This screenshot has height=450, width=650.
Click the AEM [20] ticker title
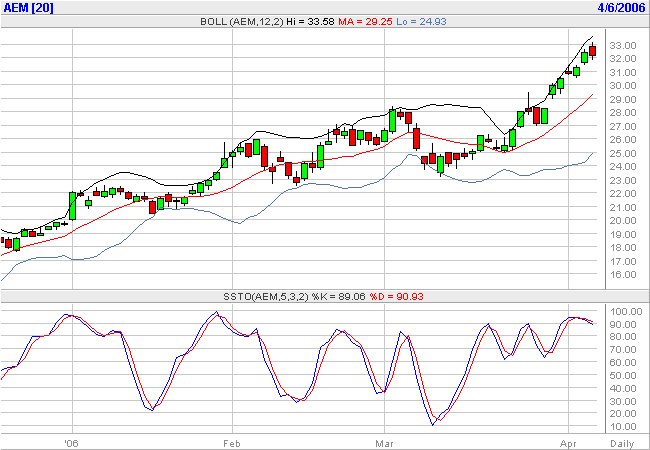click(29, 7)
